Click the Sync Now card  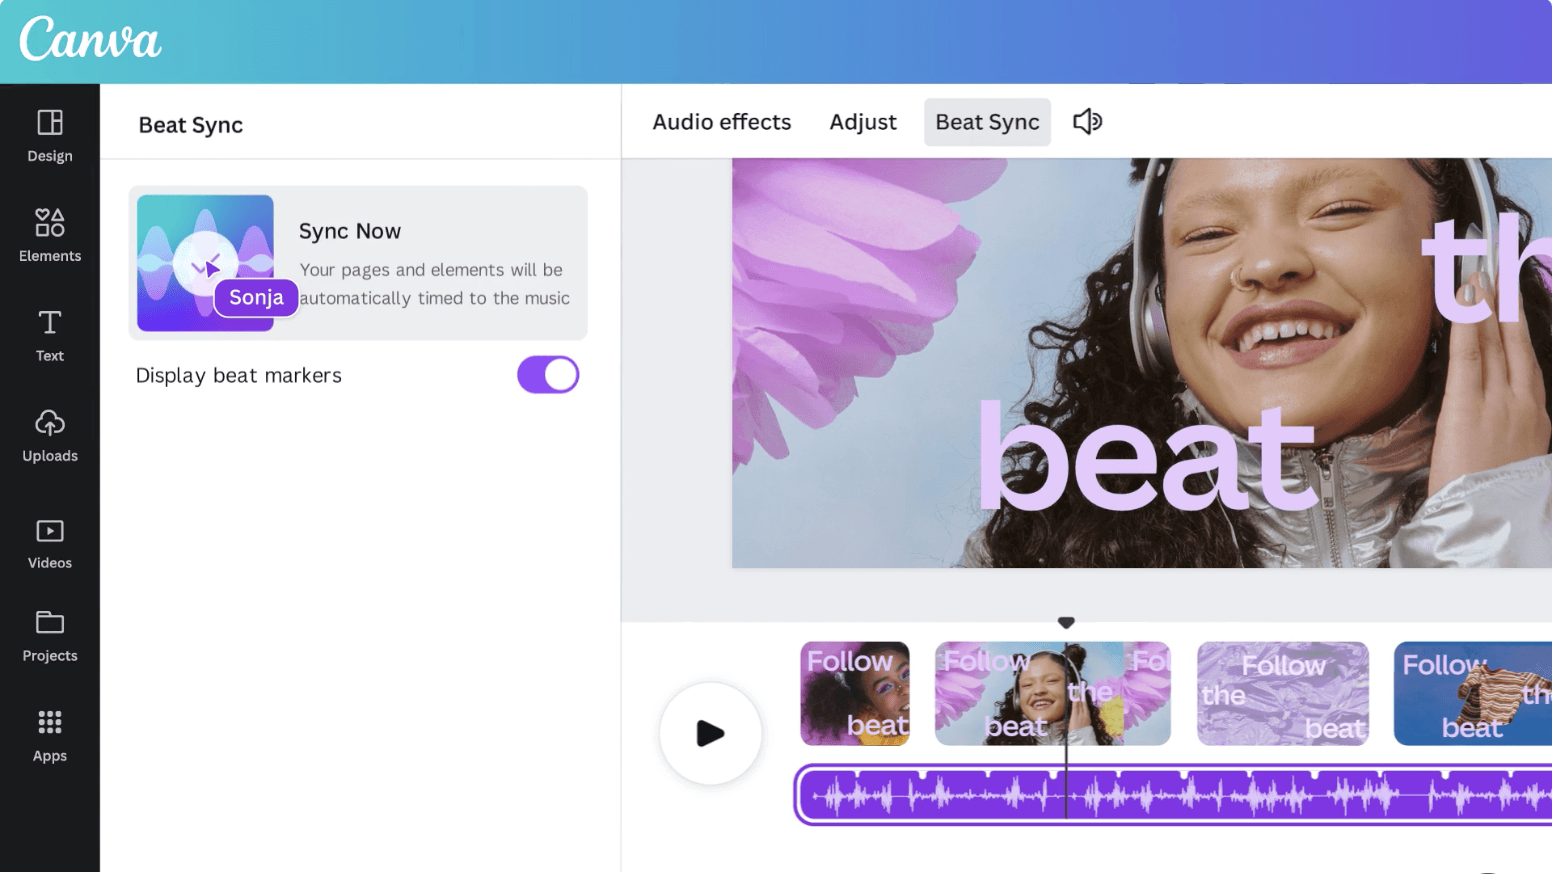click(x=358, y=263)
